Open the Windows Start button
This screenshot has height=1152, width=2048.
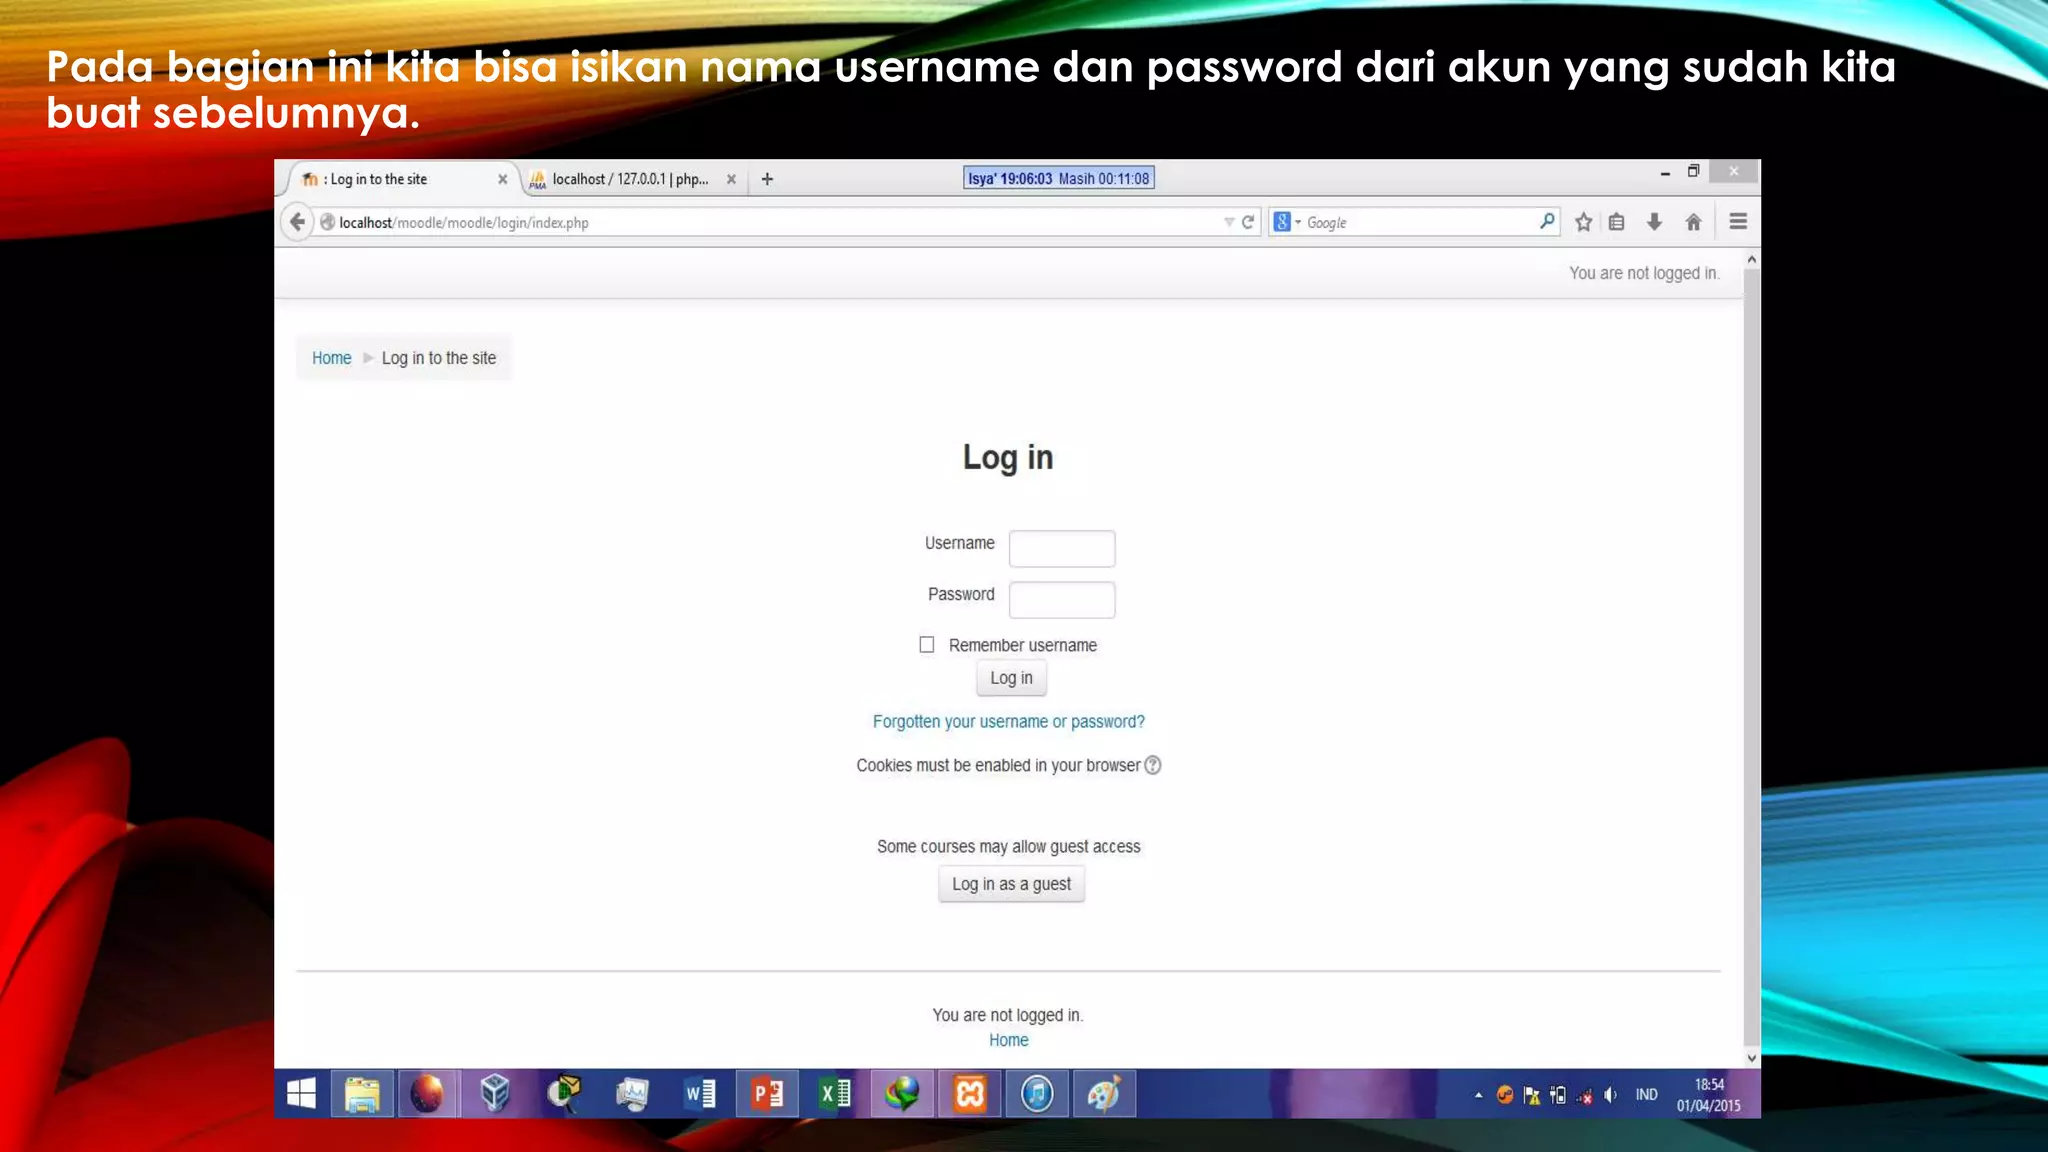click(301, 1093)
